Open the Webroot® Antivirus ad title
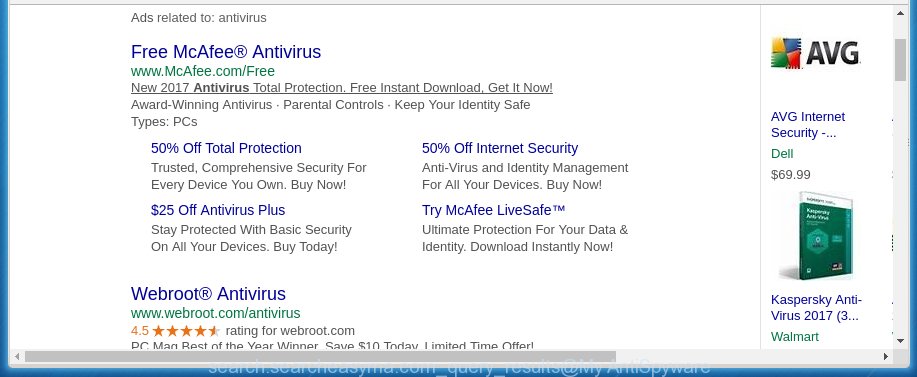This screenshot has width=917, height=377. tap(208, 293)
